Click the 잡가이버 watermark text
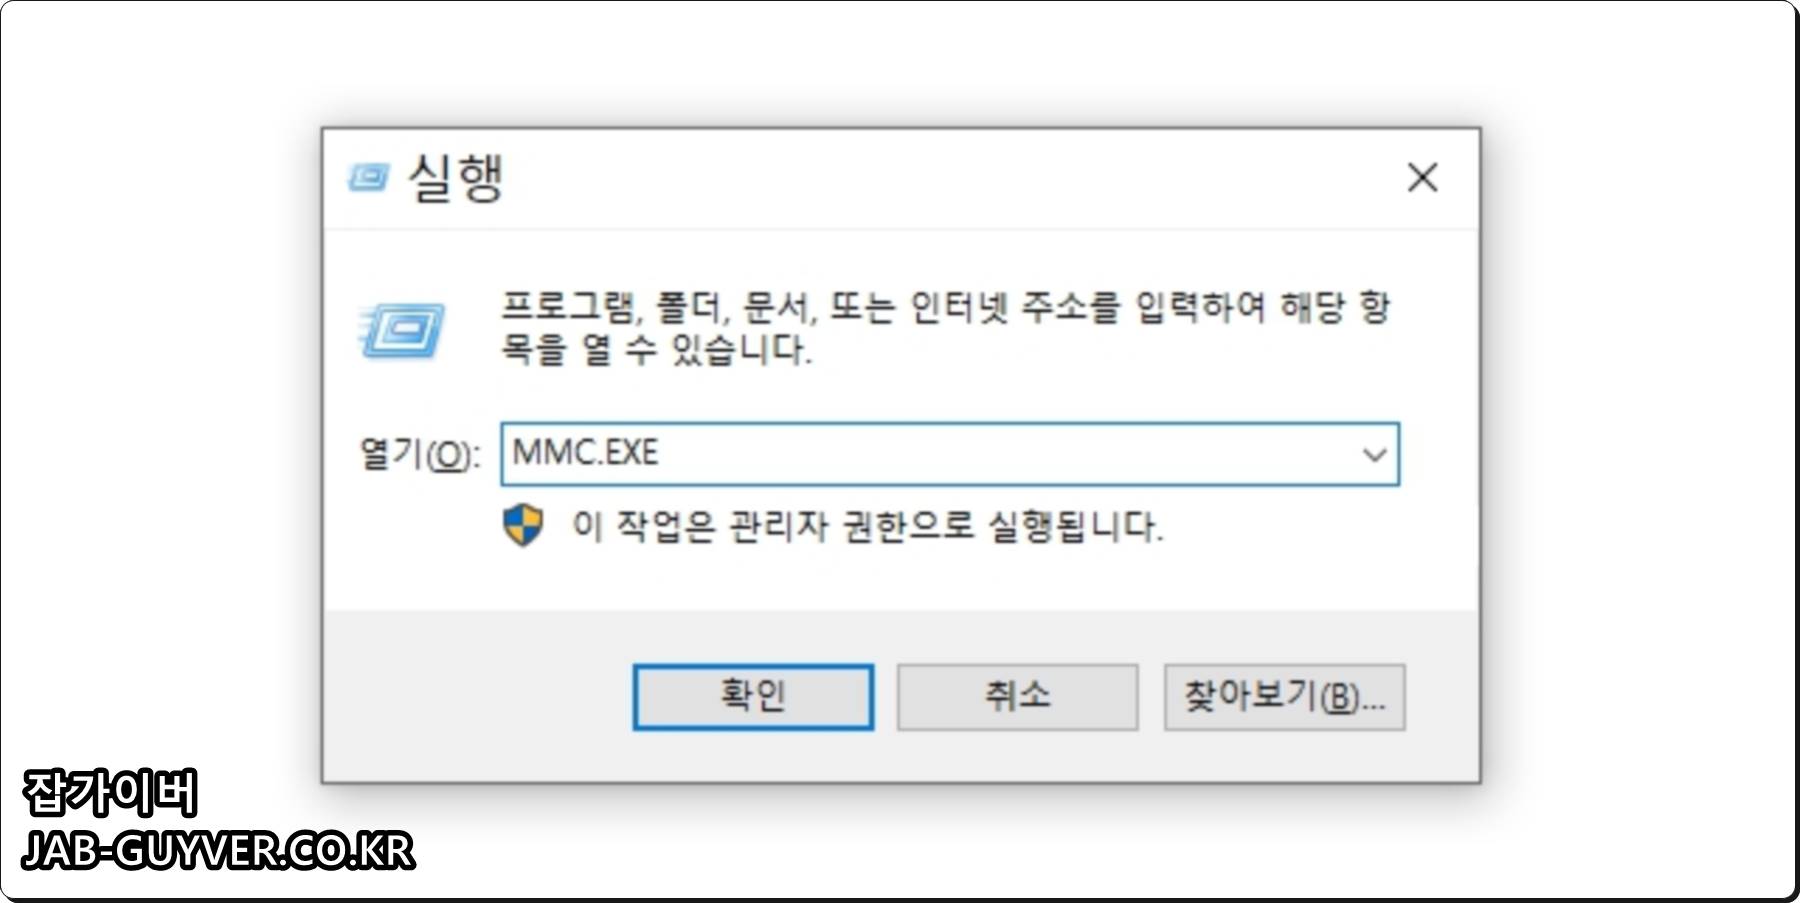The width and height of the screenshot is (1800, 903). point(110,793)
